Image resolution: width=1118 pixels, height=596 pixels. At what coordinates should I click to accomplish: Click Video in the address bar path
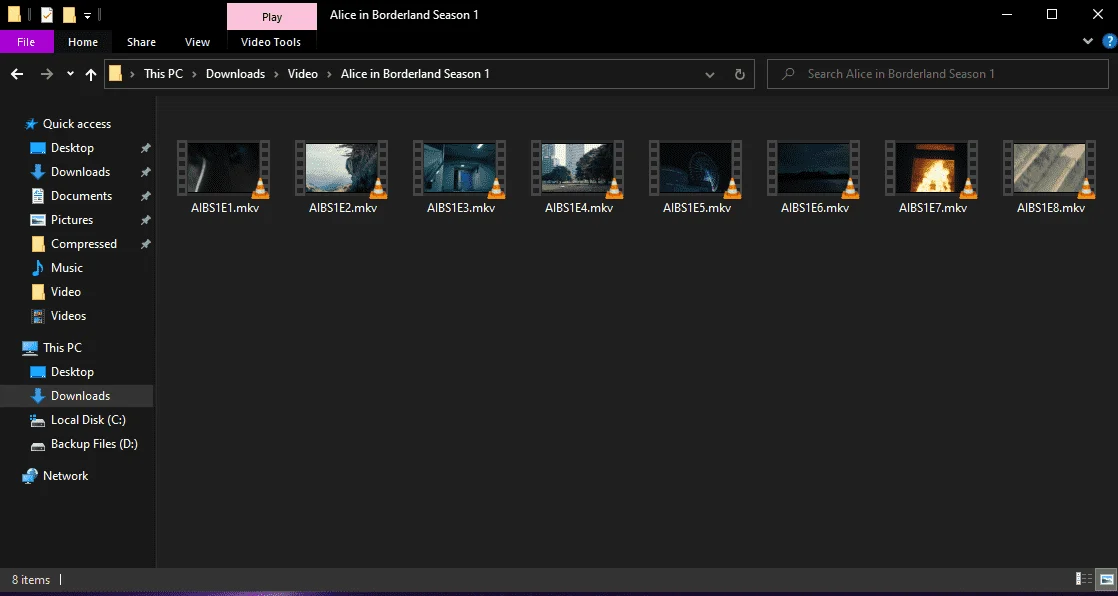(x=303, y=74)
